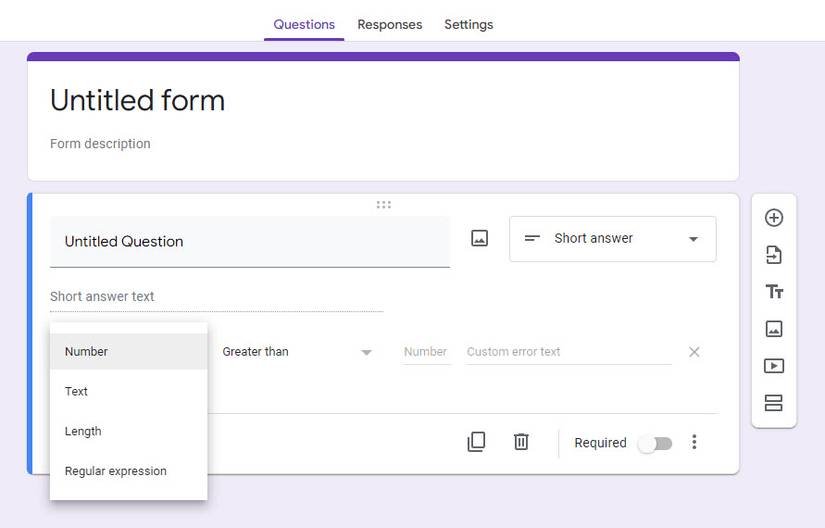Open the Settings tab
The image size is (825, 528).
[468, 24]
